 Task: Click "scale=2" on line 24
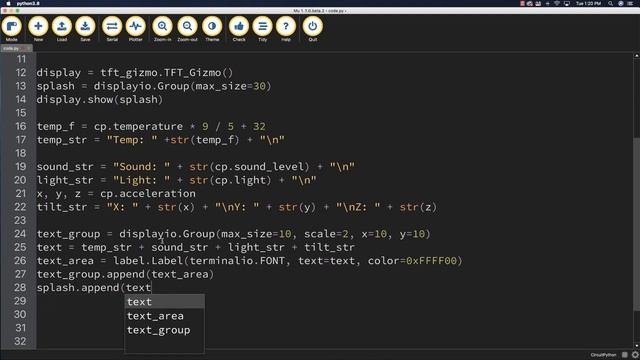pyautogui.click(x=327, y=234)
